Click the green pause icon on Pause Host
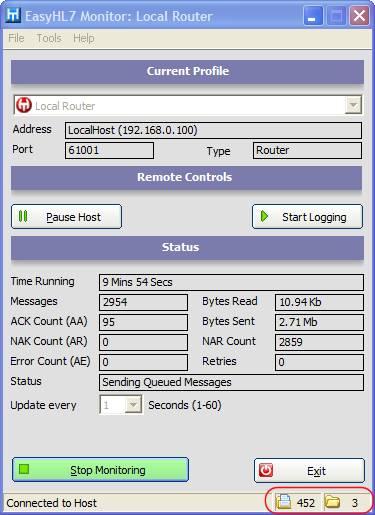Viewport: 375px width, 515px height. (23, 216)
